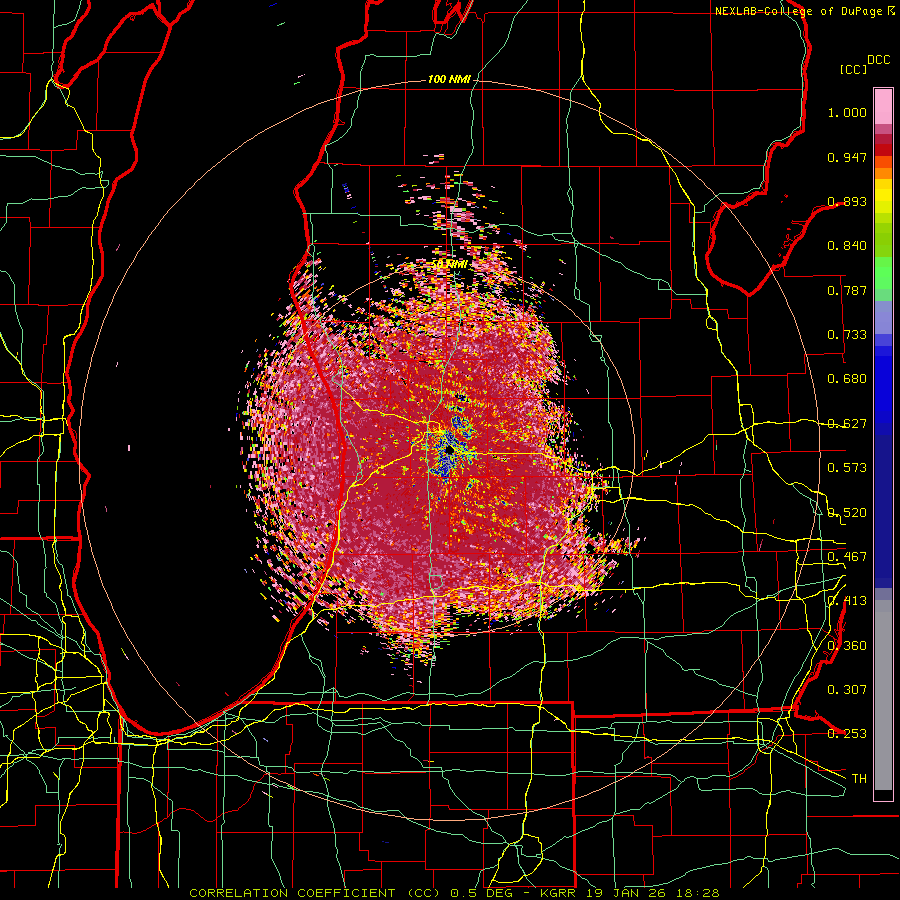The width and height of the screenshot is (900, 900).
Task: Click the 18:28 timestamp in caption
Action: point(700,893)
